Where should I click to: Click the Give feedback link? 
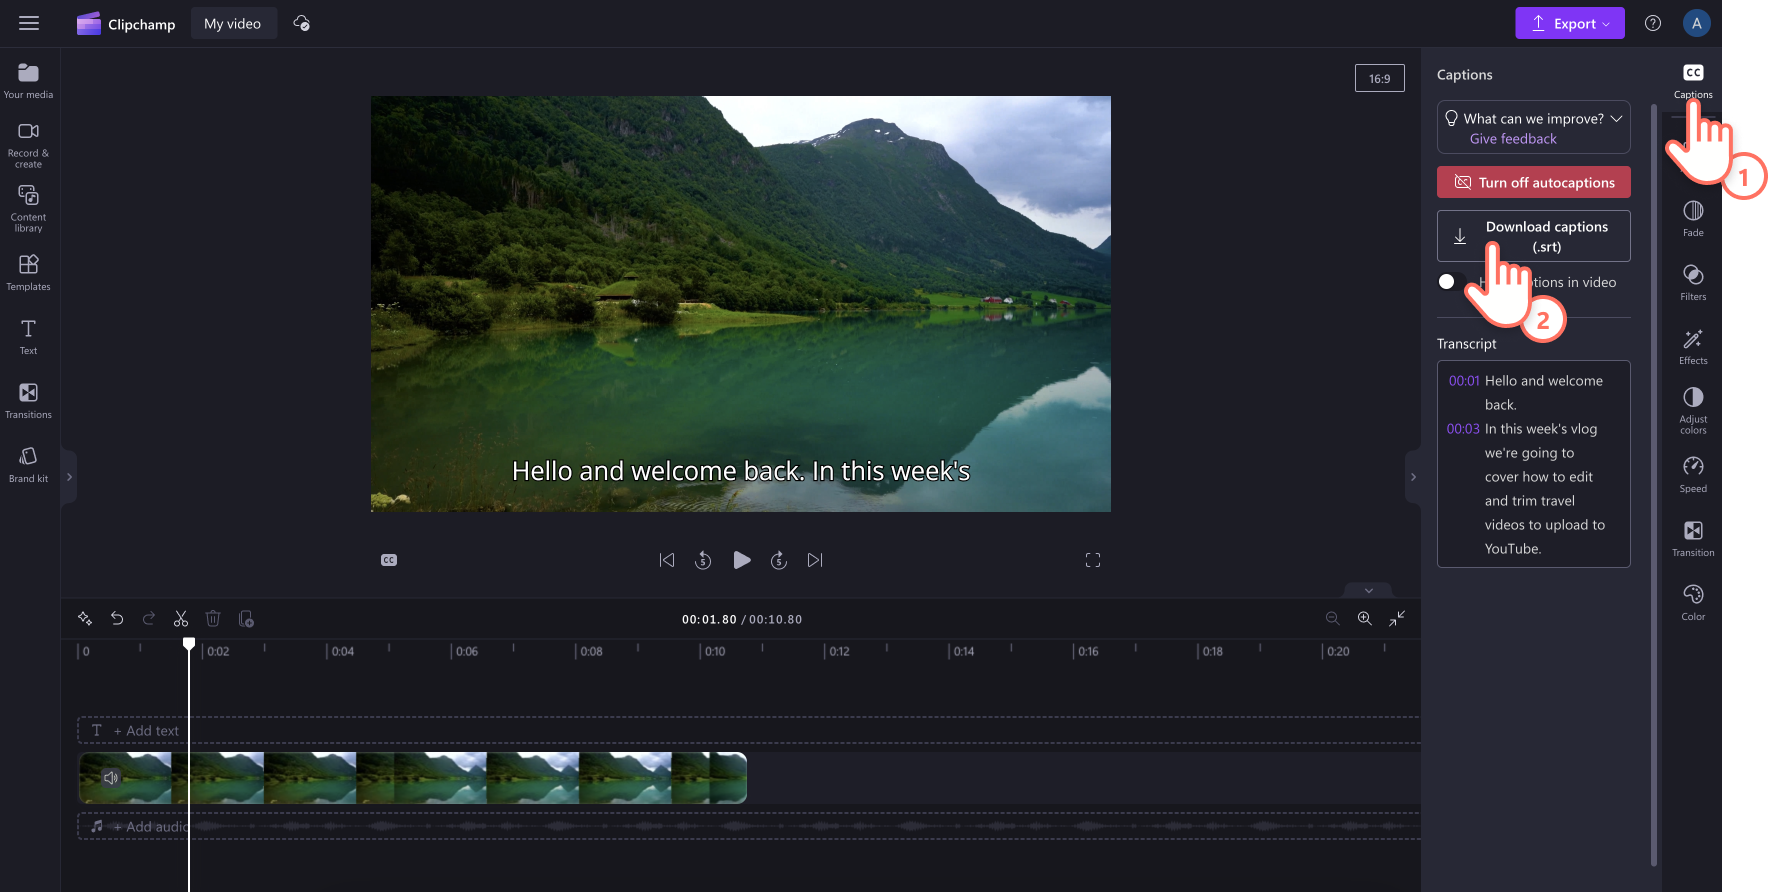click(1513, 139)
